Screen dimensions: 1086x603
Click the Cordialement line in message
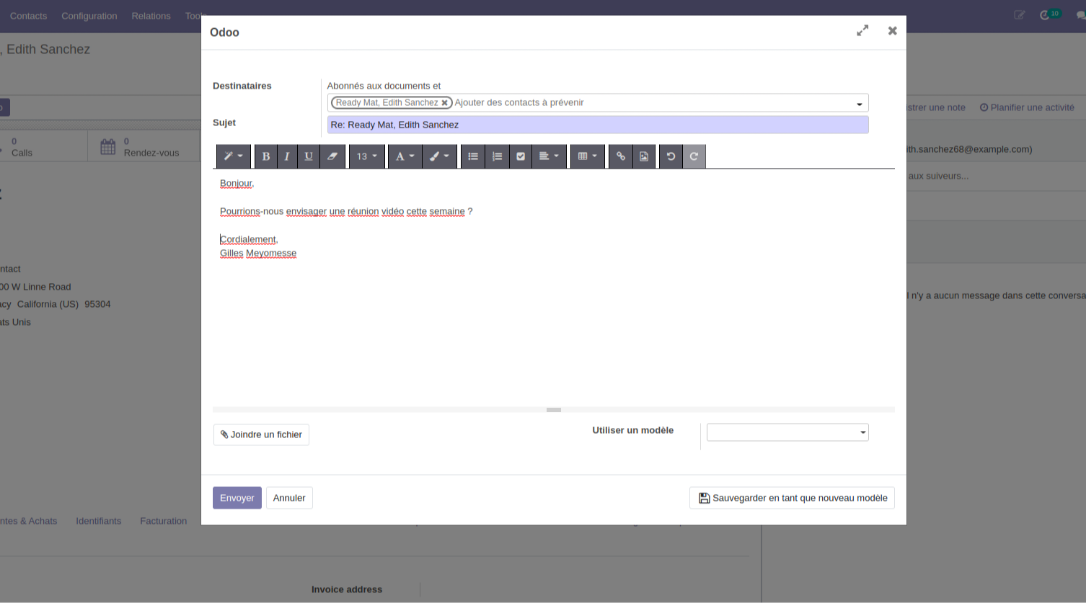coord(249,240)
